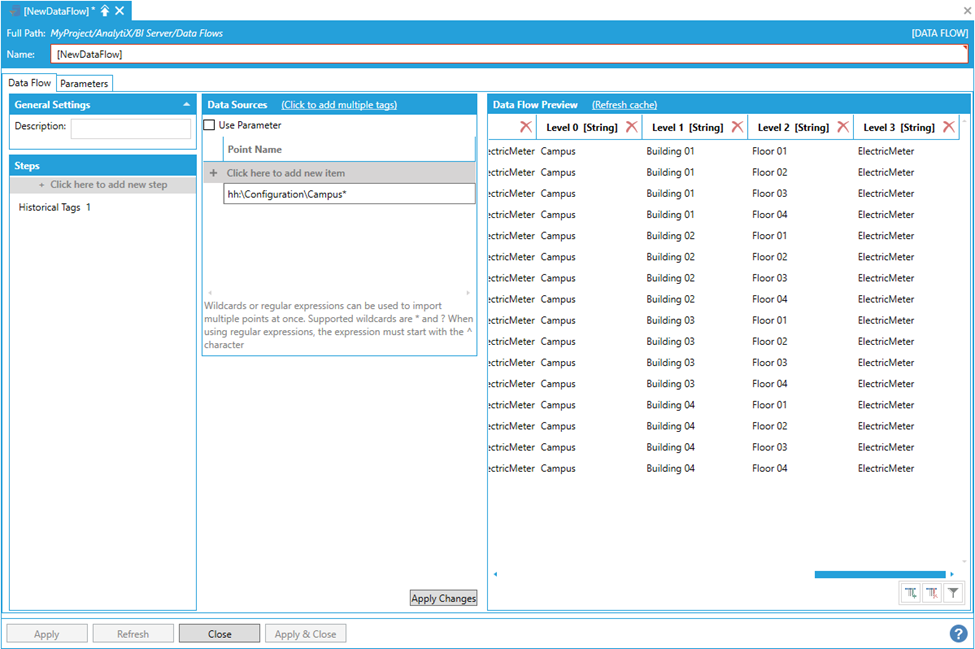Open the blue help question mark icon

(958, 633)
